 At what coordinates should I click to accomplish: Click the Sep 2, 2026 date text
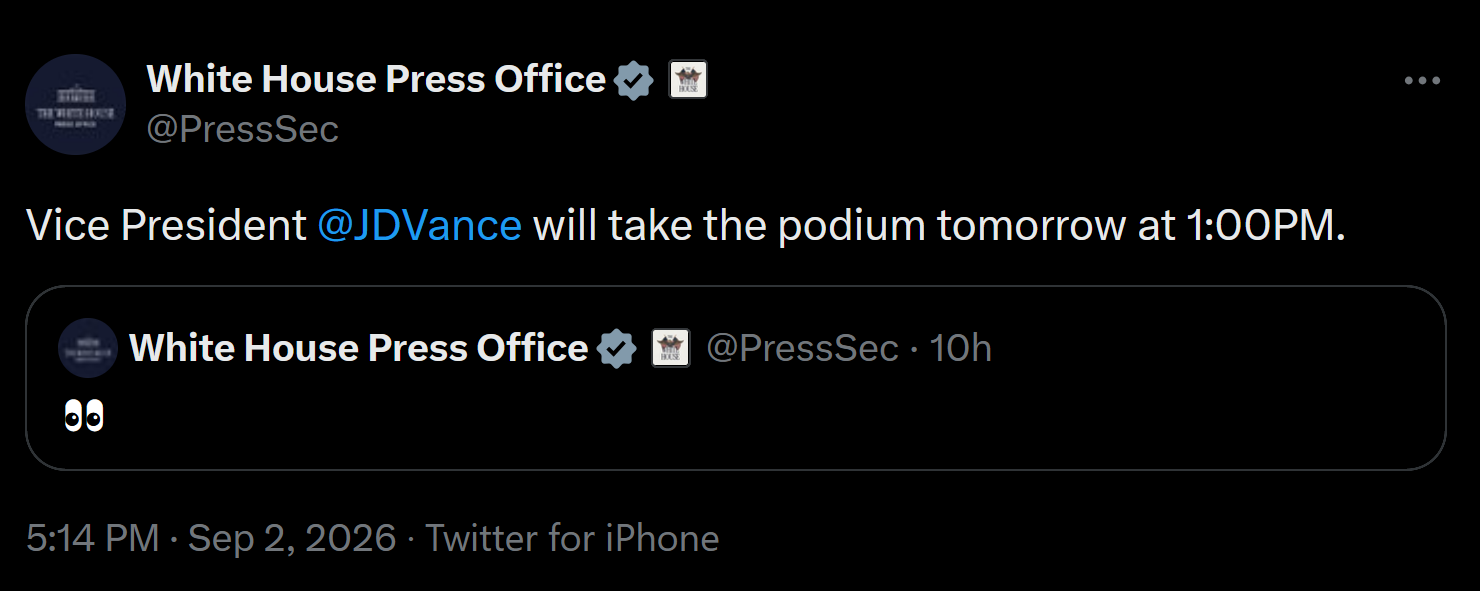pyautogui.click(x=292, y=538)
